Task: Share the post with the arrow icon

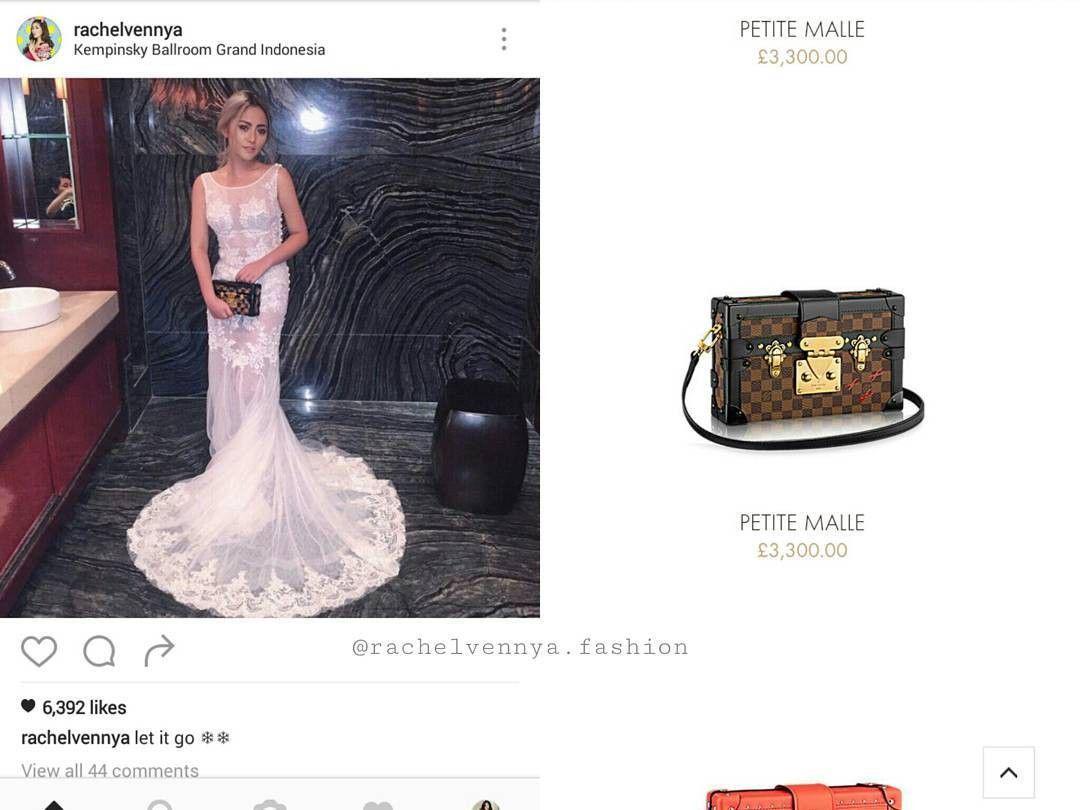Action: click(x=159, y=651)
